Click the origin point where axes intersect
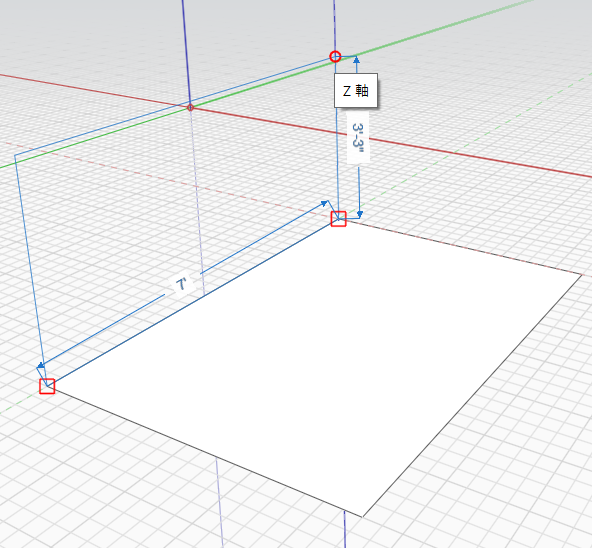The width and height of the screenshot is (592, 548). point(190,108)
